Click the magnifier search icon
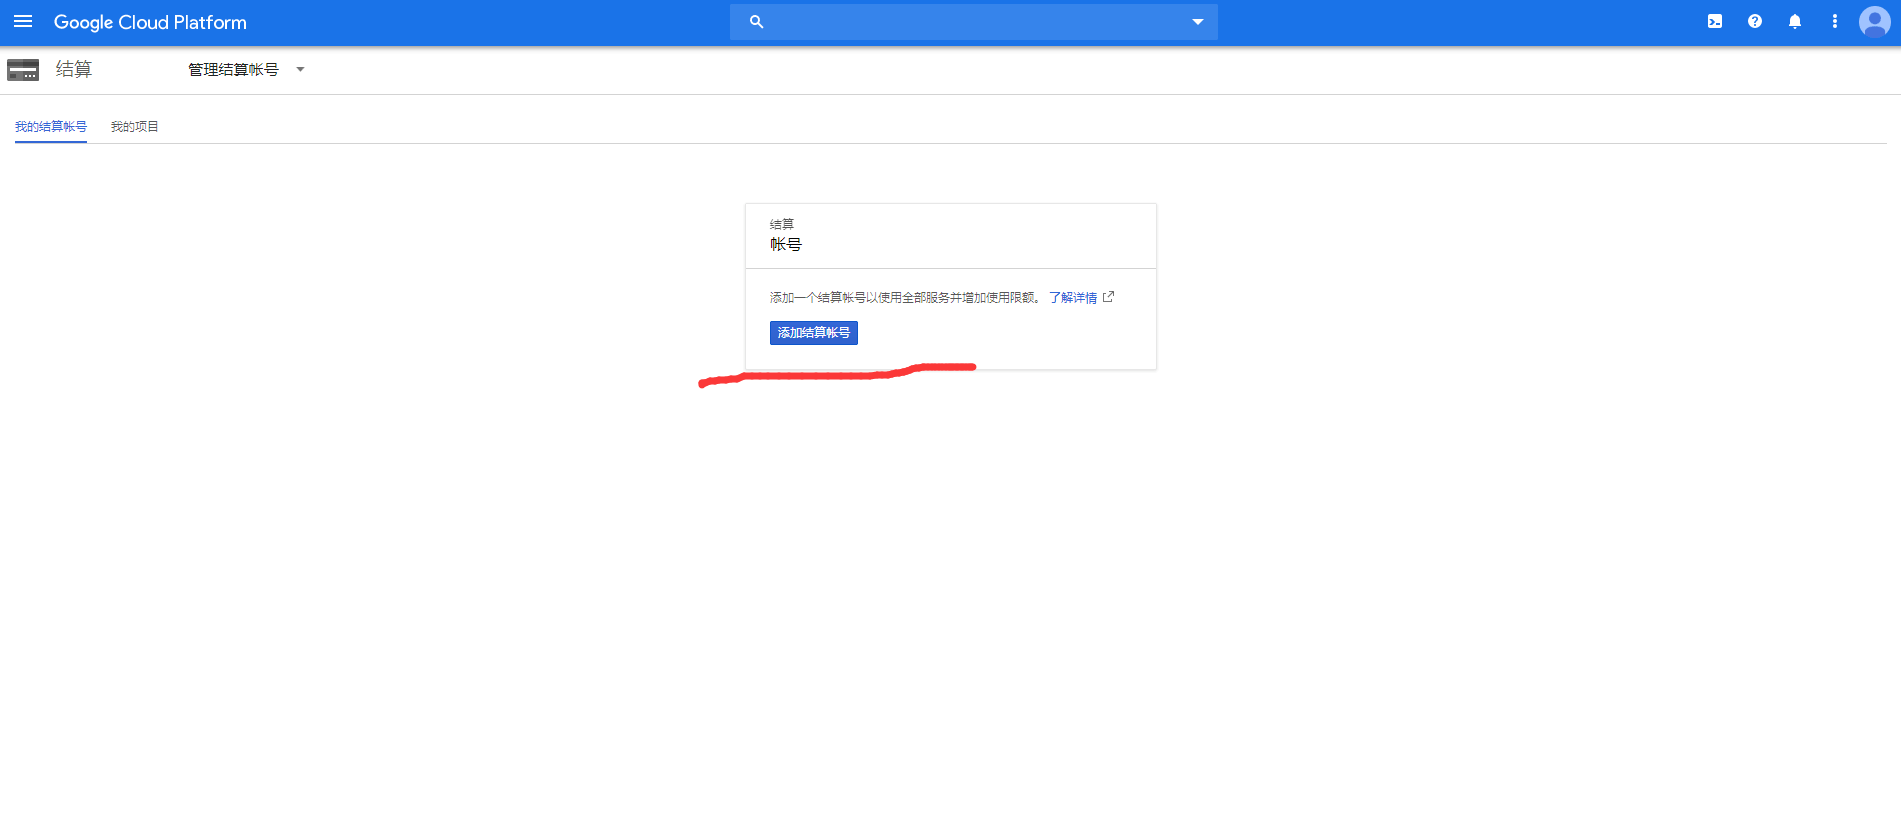 pyautogui.click(x=756, y=22)
